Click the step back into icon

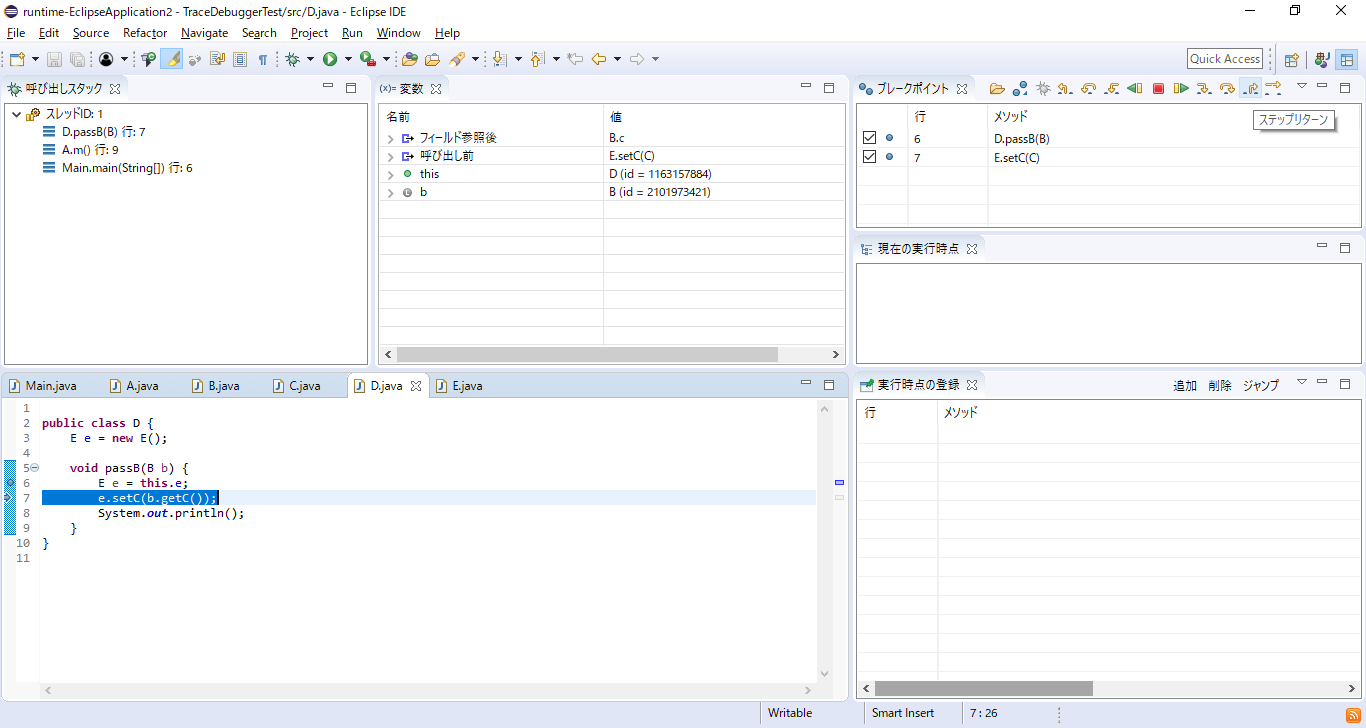(1111, 88)
